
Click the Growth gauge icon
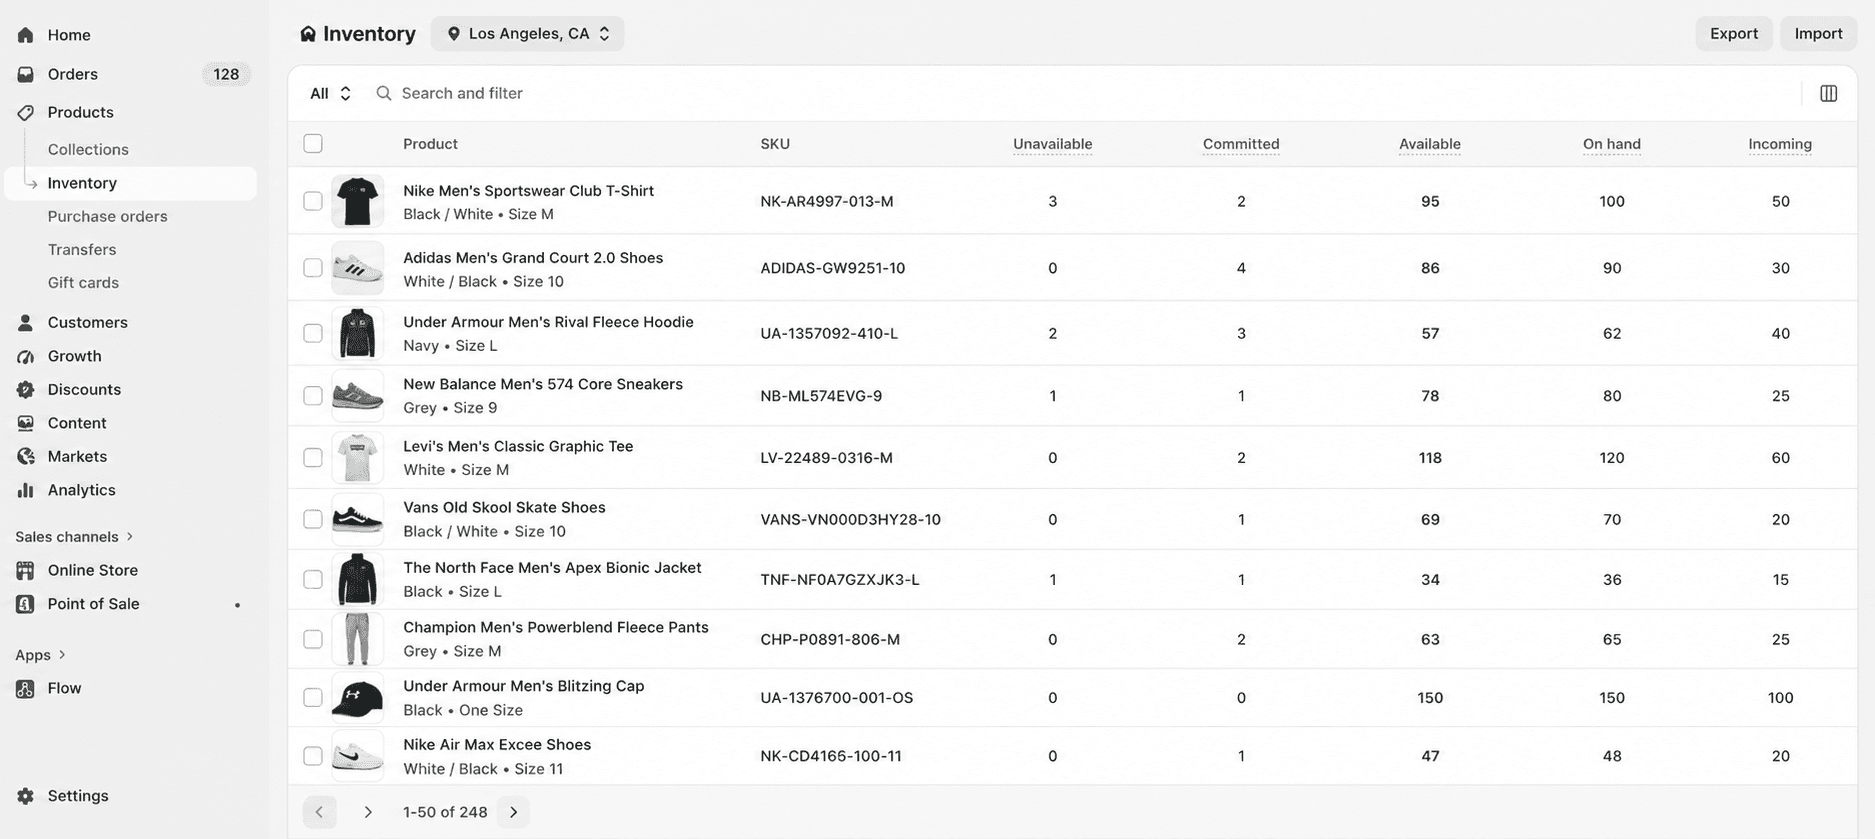(26, 356)
